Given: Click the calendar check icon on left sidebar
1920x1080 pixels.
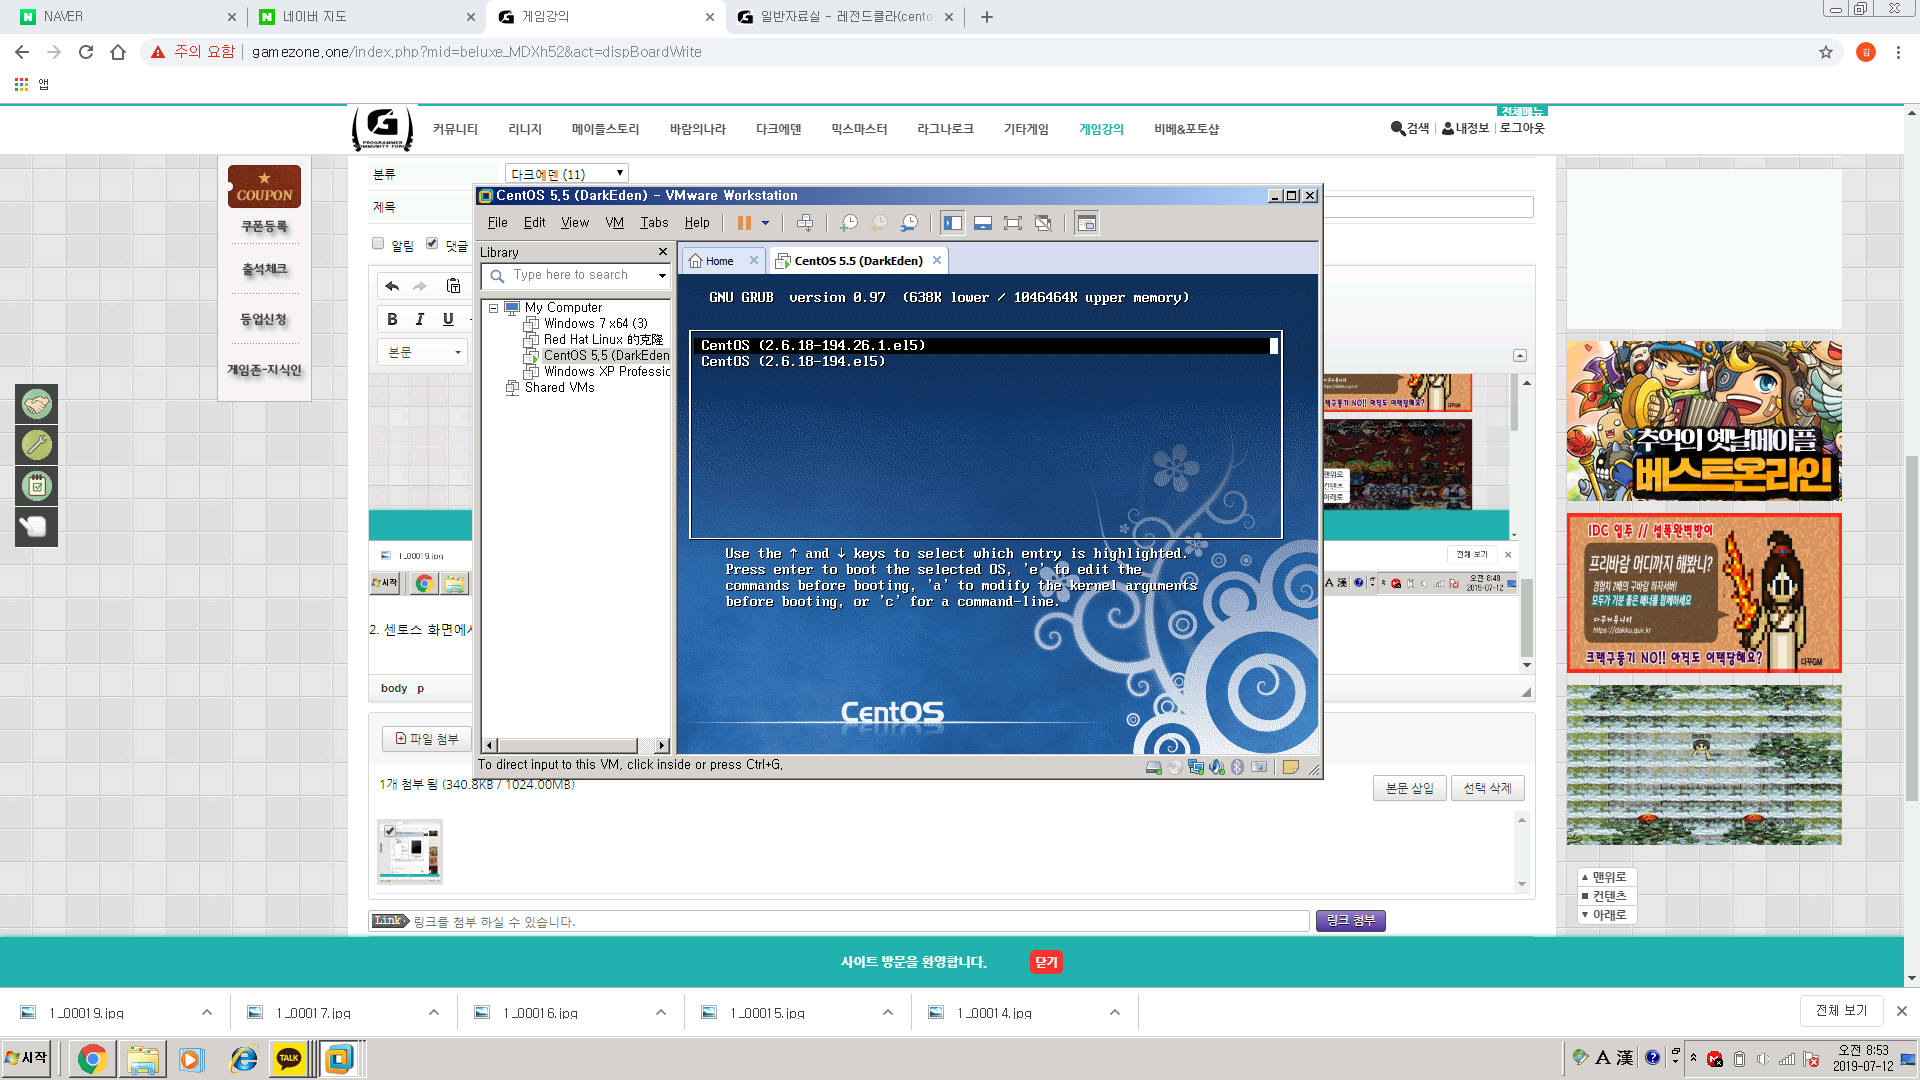Looking at the screenshot, I should tap(37, 486).
